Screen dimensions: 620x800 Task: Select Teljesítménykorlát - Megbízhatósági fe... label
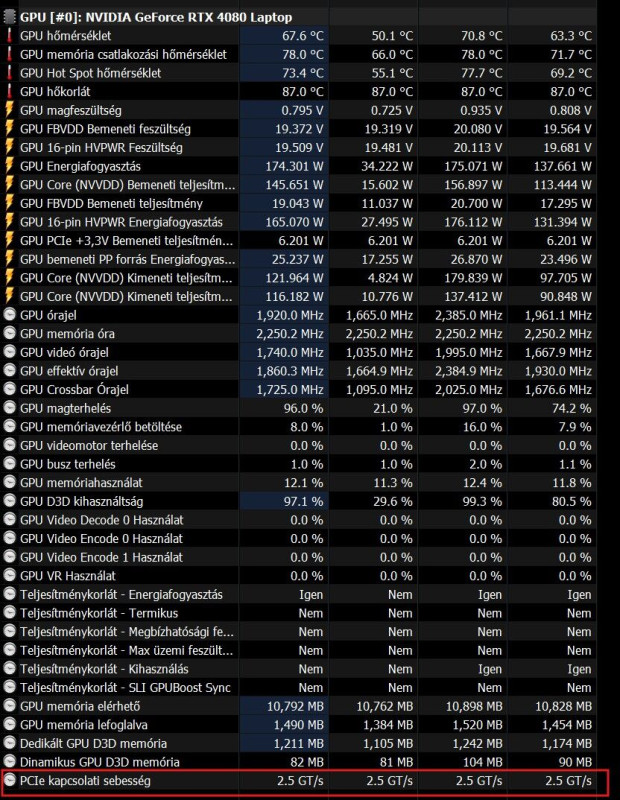point(127,632)
